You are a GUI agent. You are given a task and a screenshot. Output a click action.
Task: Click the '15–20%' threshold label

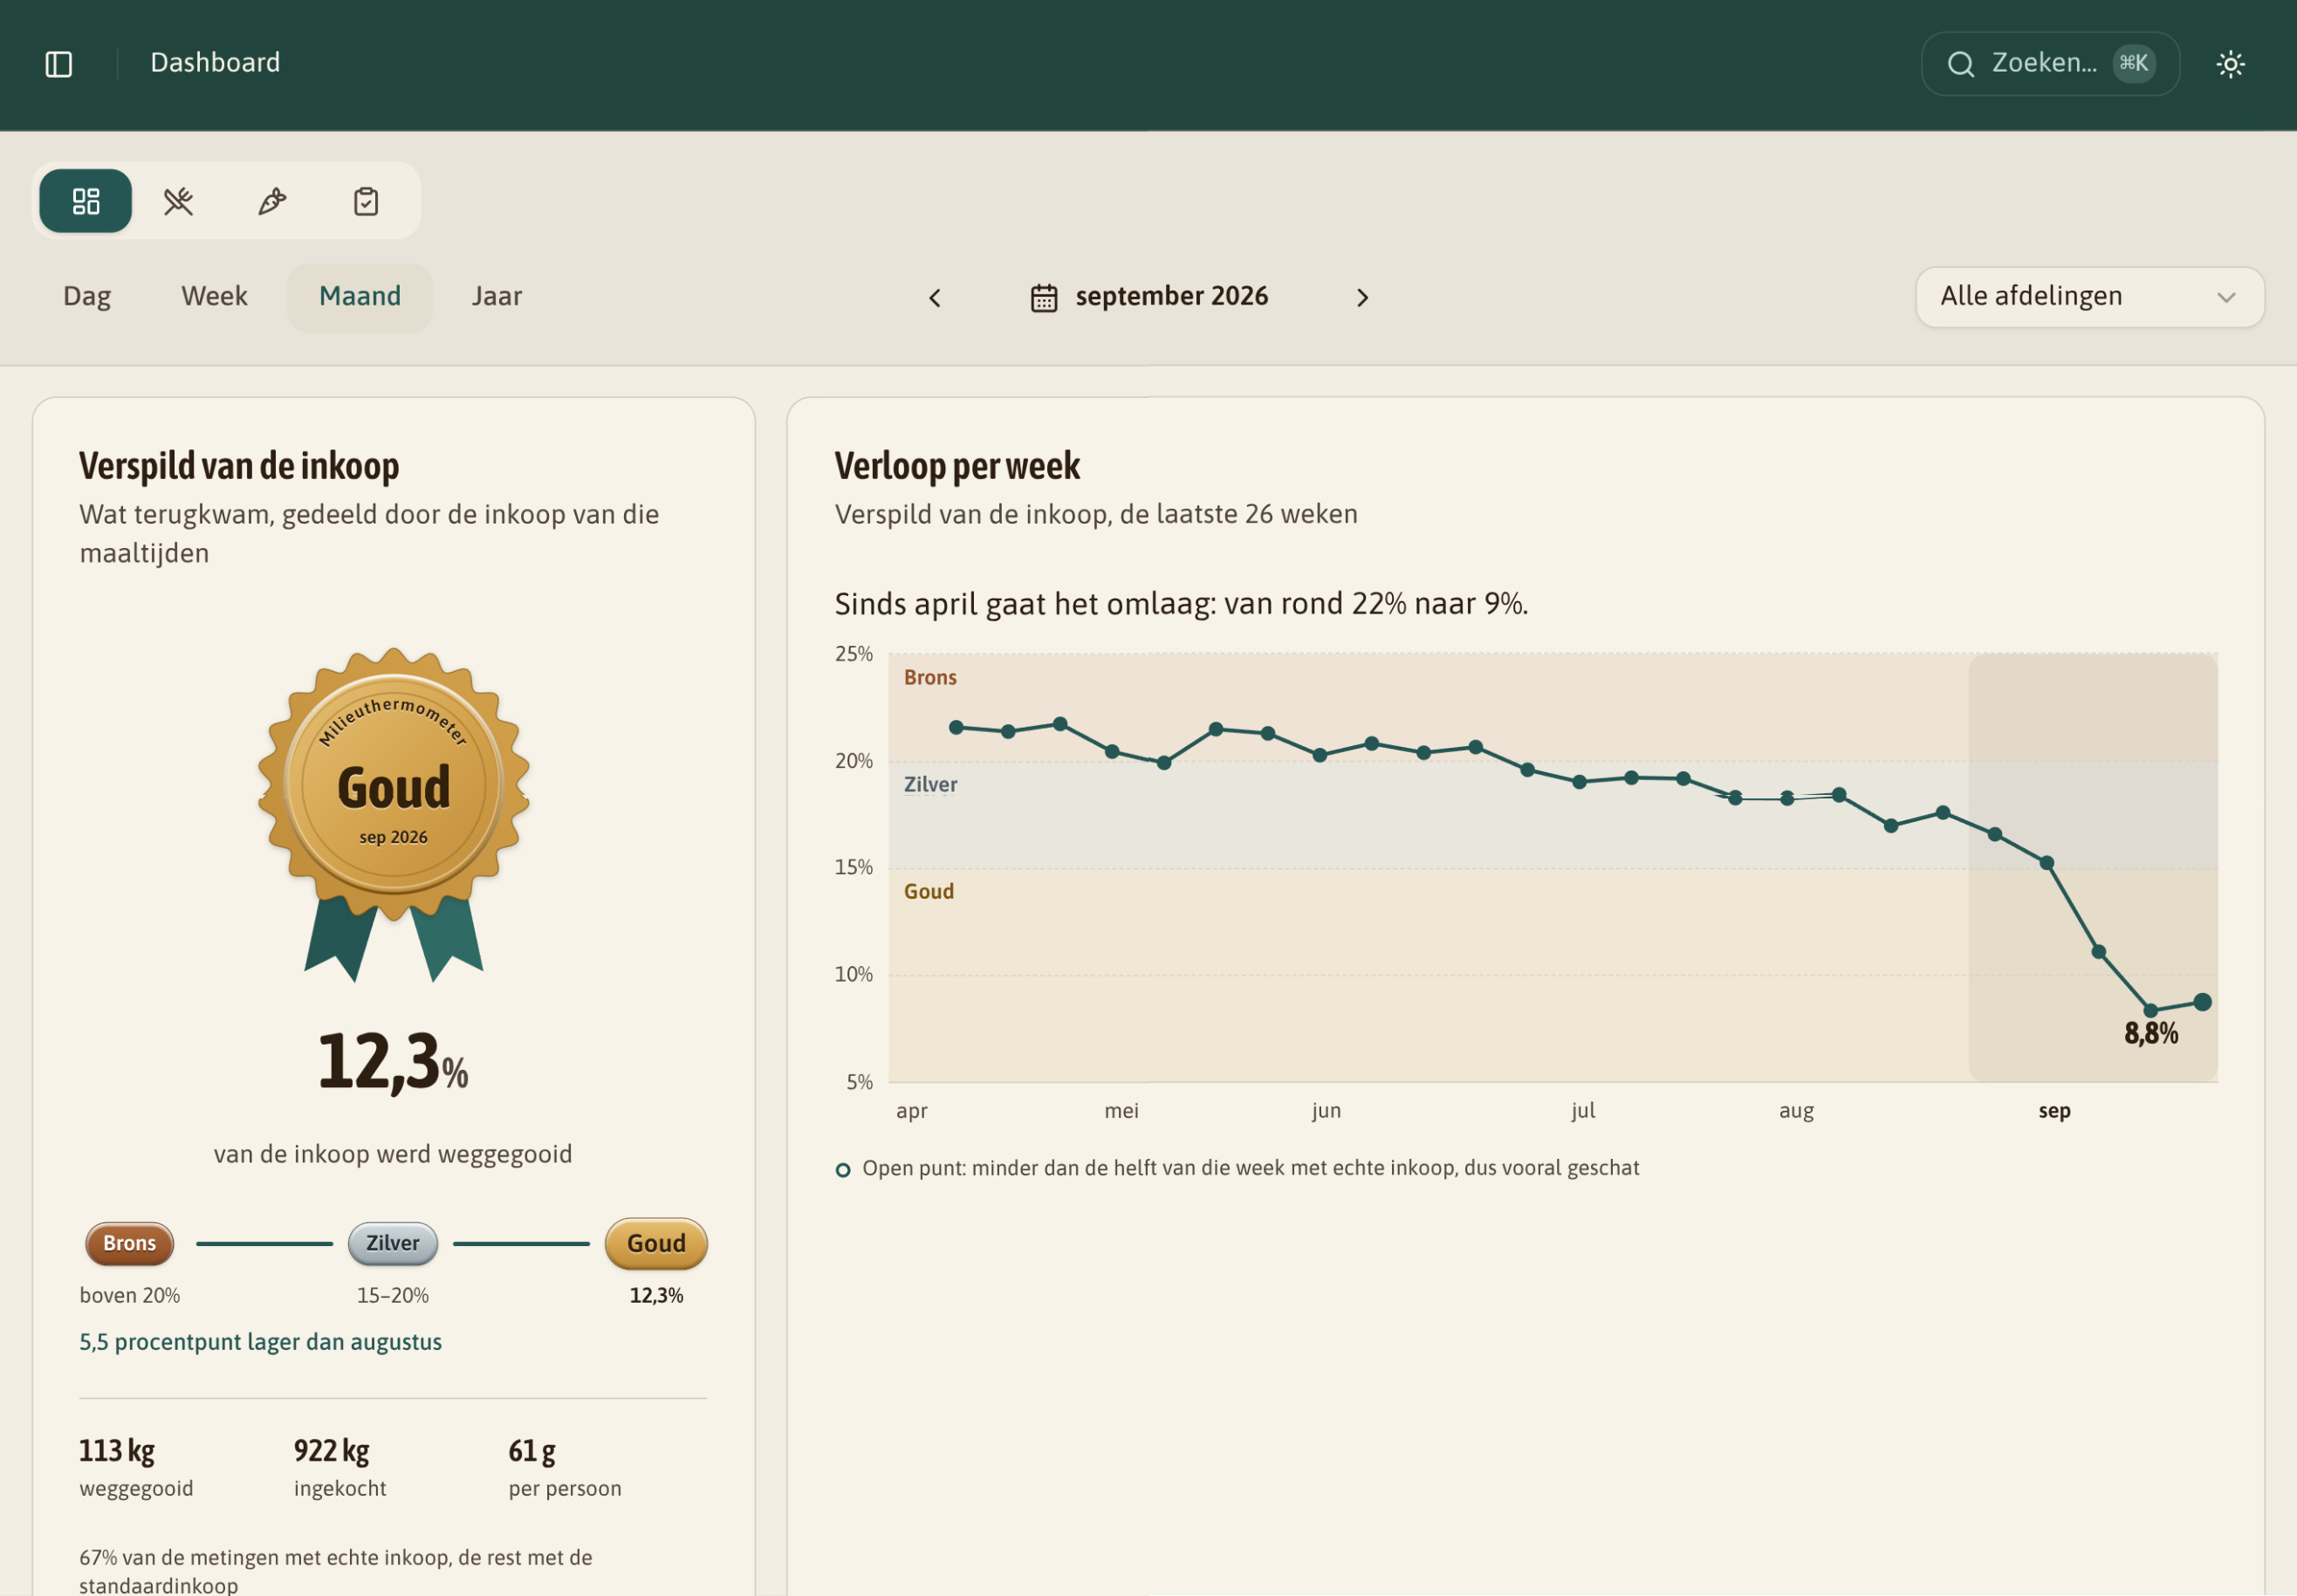[393, 1296]
